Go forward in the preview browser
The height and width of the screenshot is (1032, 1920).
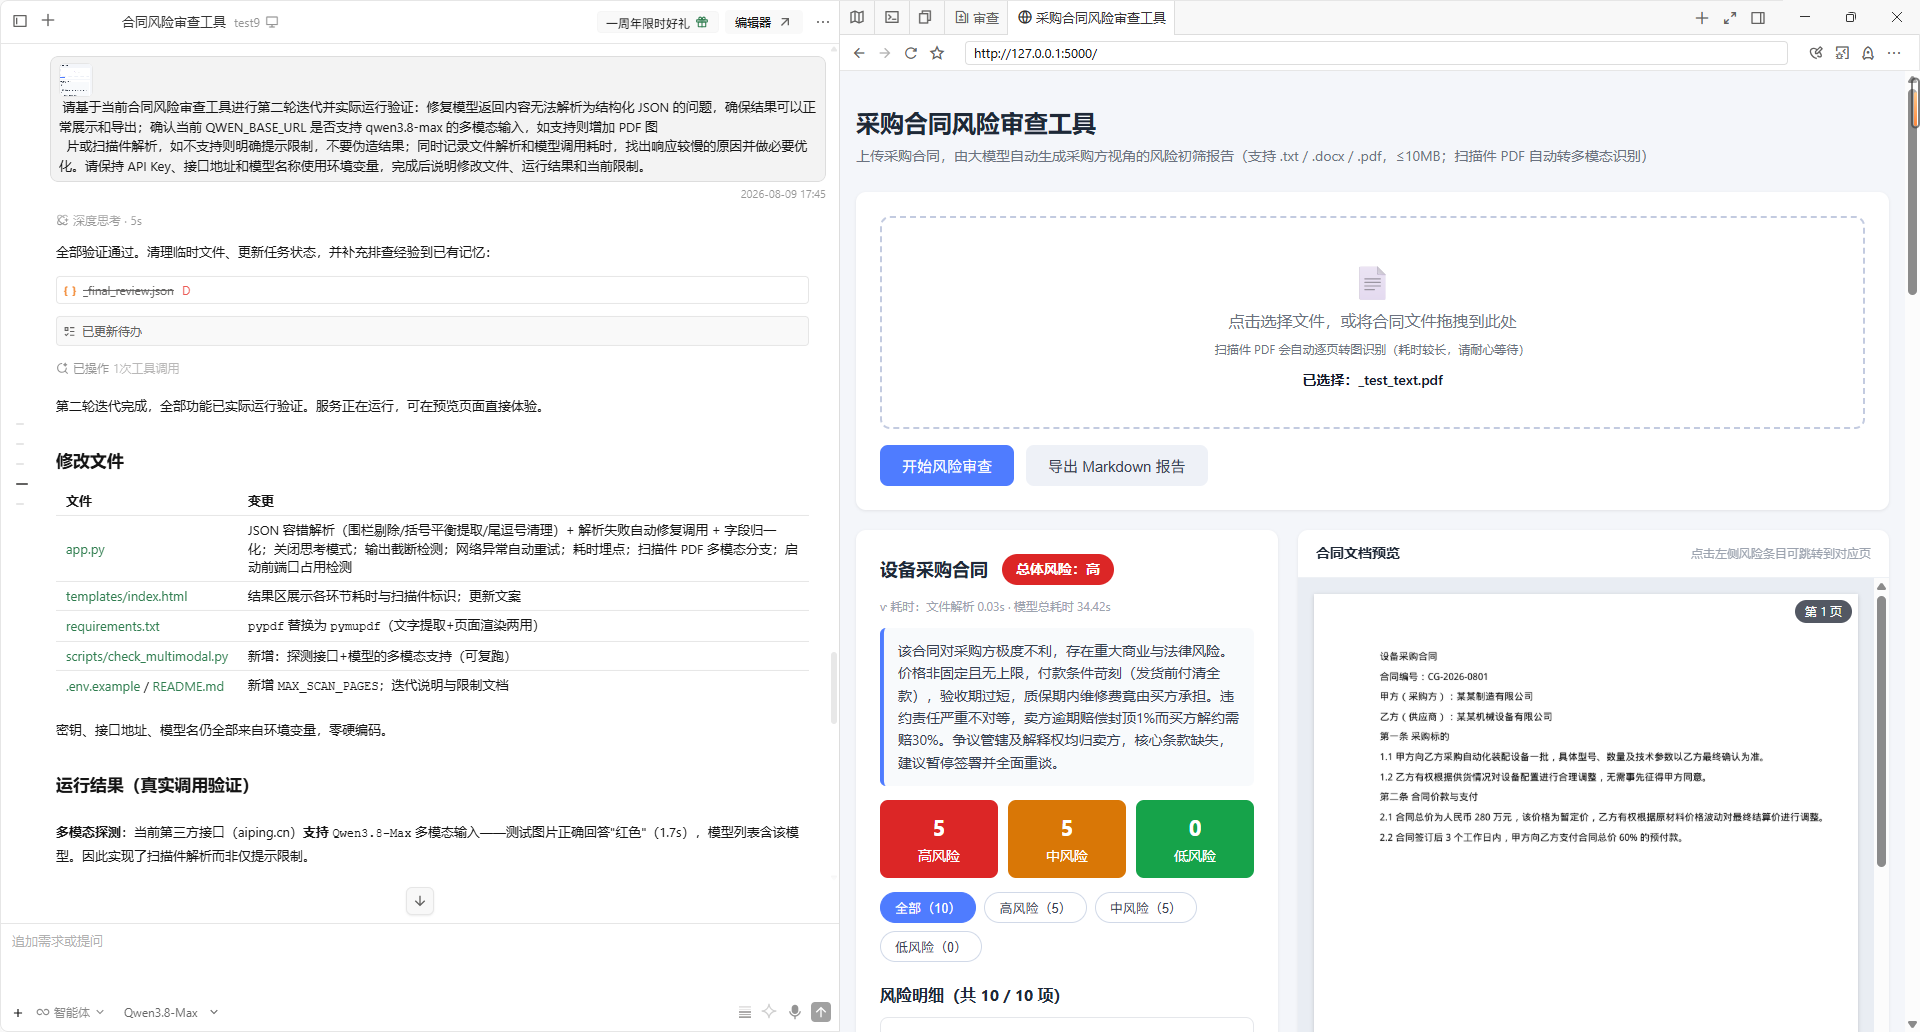(x=885, y=53)
